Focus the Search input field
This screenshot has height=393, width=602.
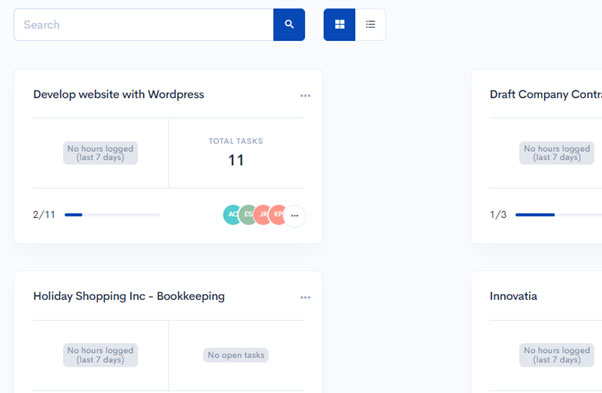144,25
